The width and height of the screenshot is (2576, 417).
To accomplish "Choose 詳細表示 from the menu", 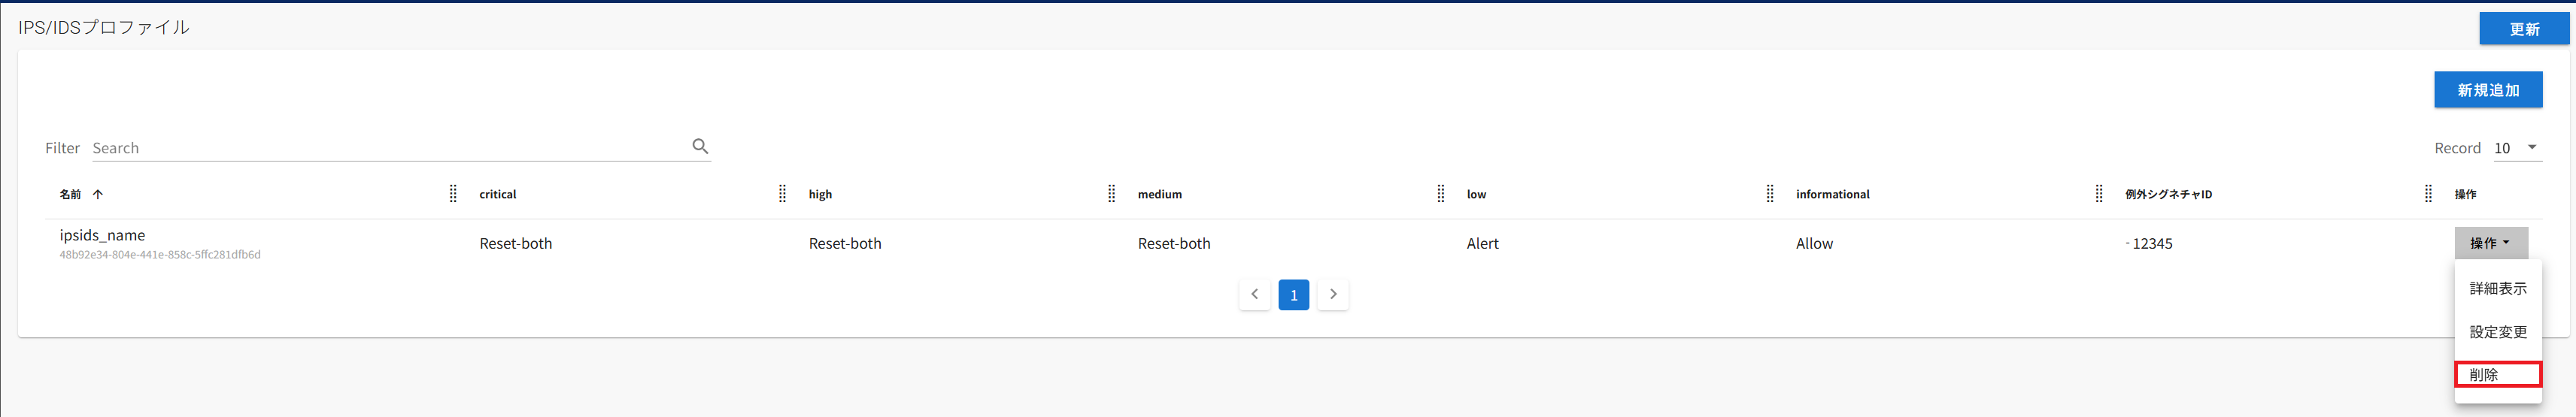I will coord(2497,288).
